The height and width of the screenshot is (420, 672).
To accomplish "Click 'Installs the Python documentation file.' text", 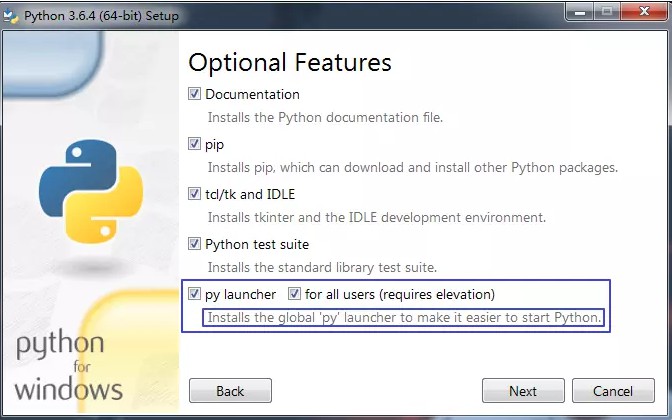I will pyautogui.click(x=325, y=117).
